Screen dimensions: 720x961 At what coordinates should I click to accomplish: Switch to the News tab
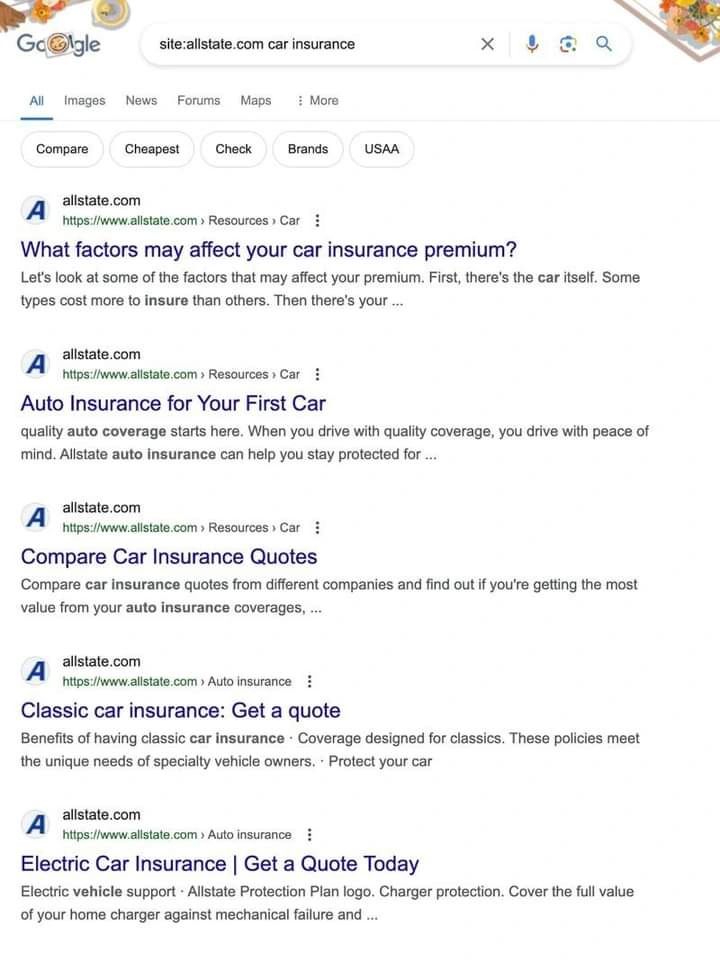click(141, 101)
